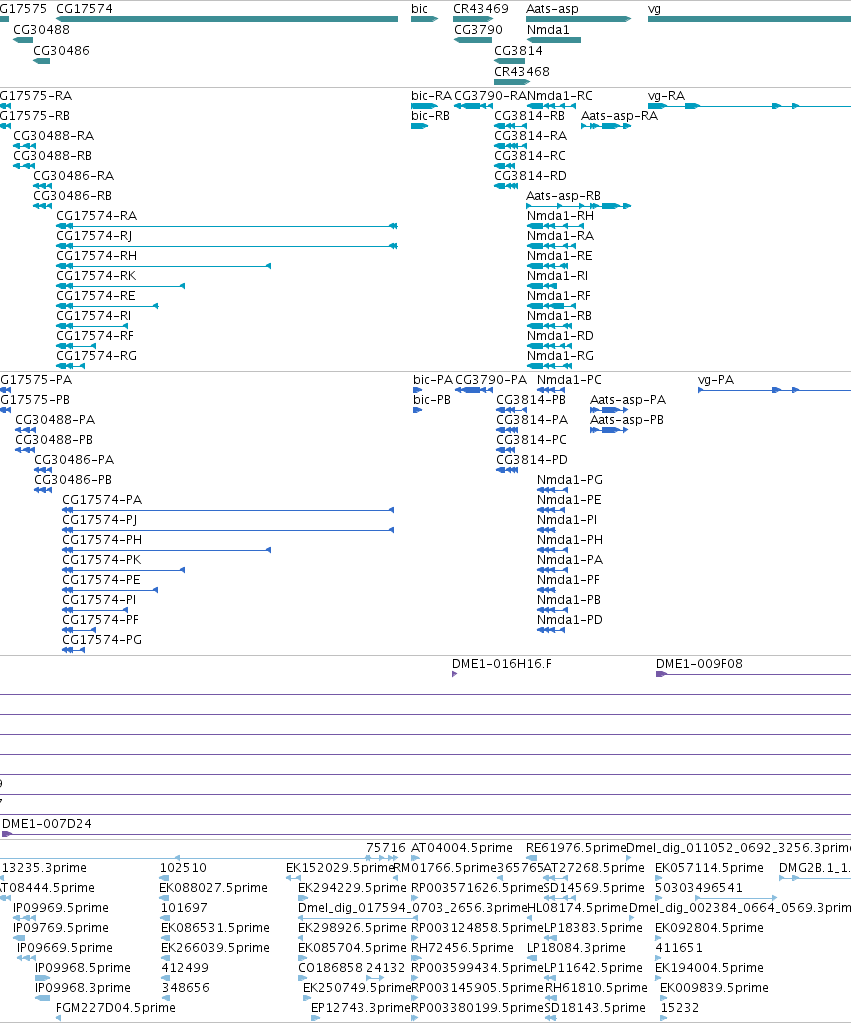Open the CR43469 gene label

(x=481, y=8)
